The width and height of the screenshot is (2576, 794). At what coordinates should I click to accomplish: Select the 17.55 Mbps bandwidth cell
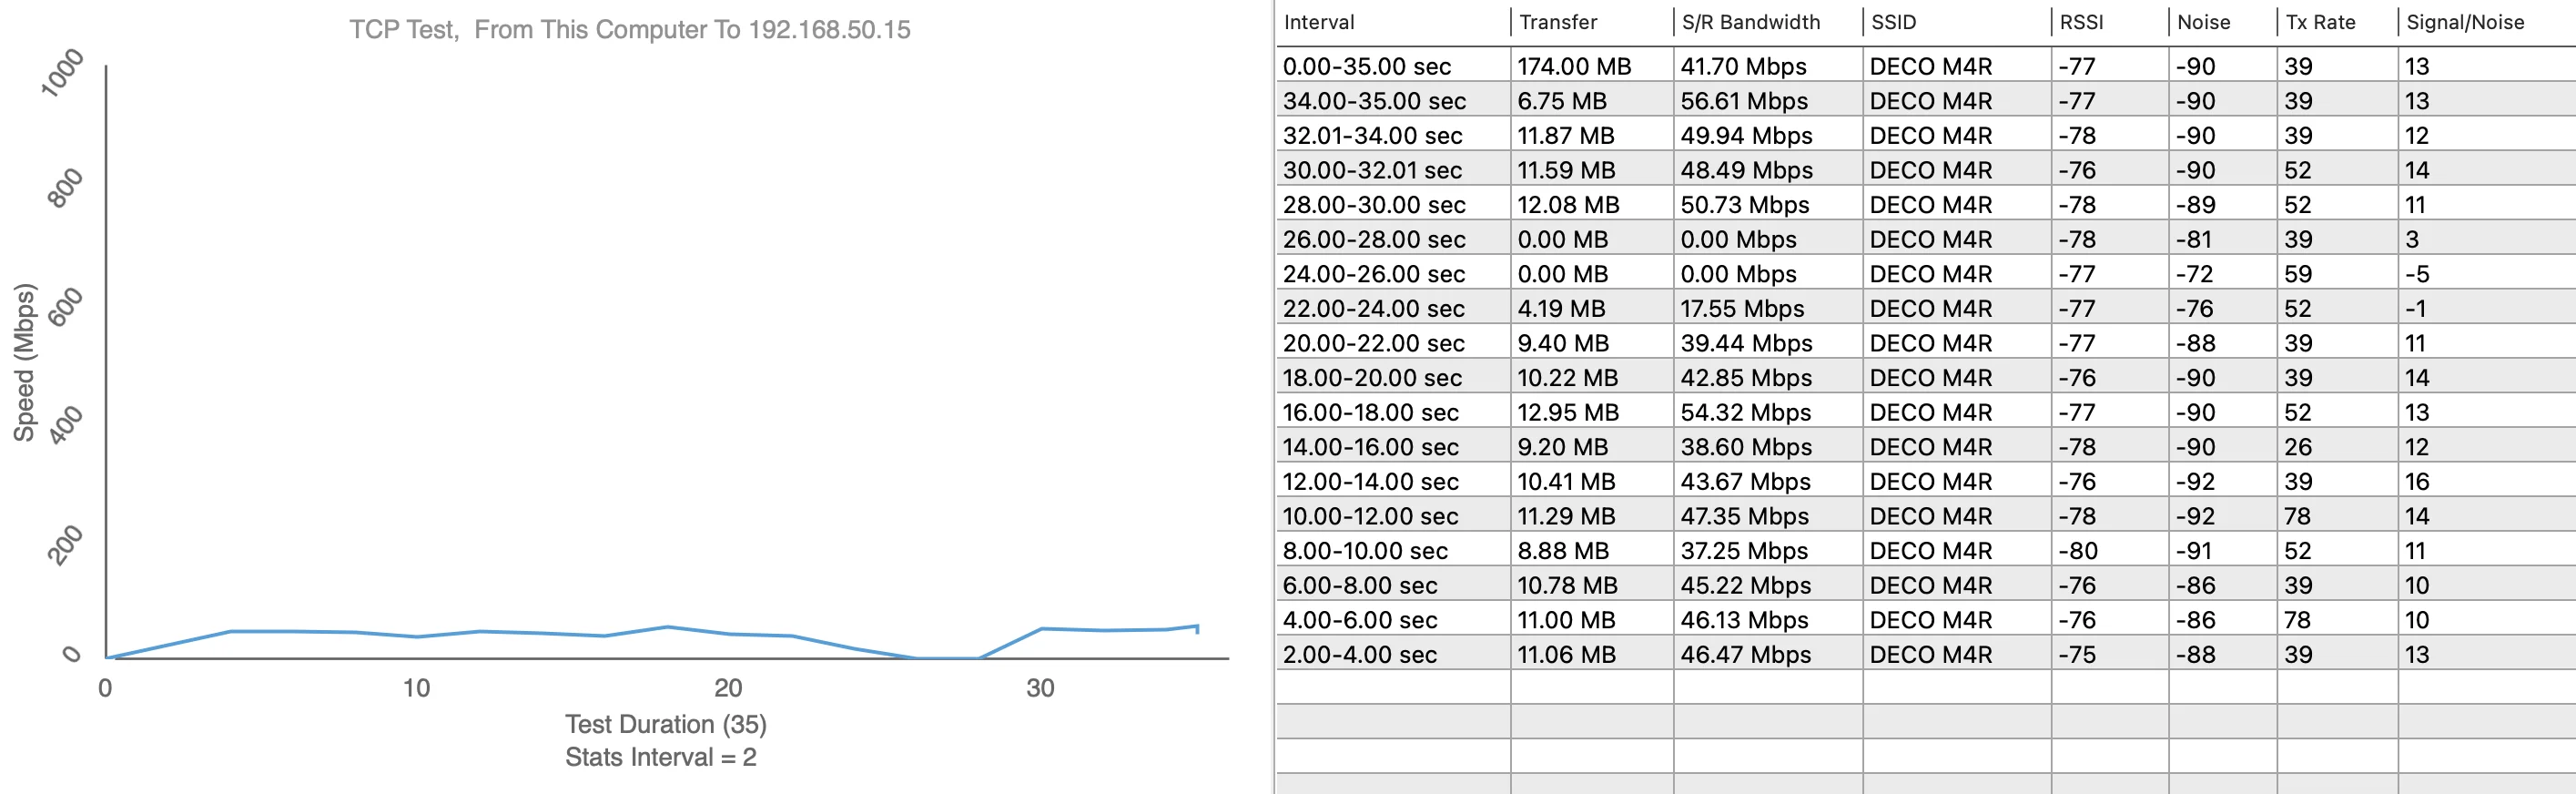pyautogui.click(x=1741, y=309)
